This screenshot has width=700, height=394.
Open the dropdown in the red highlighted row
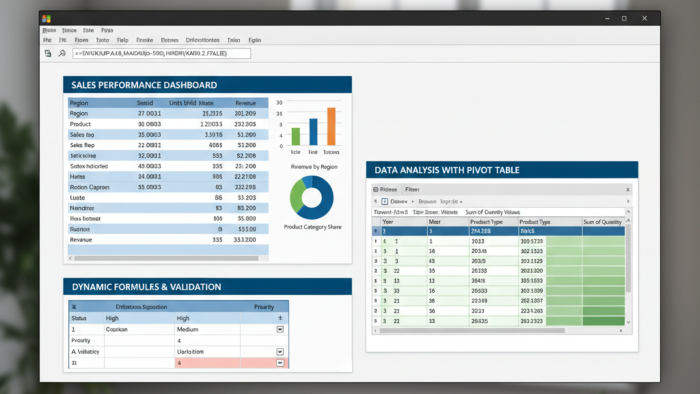point(280,363)
